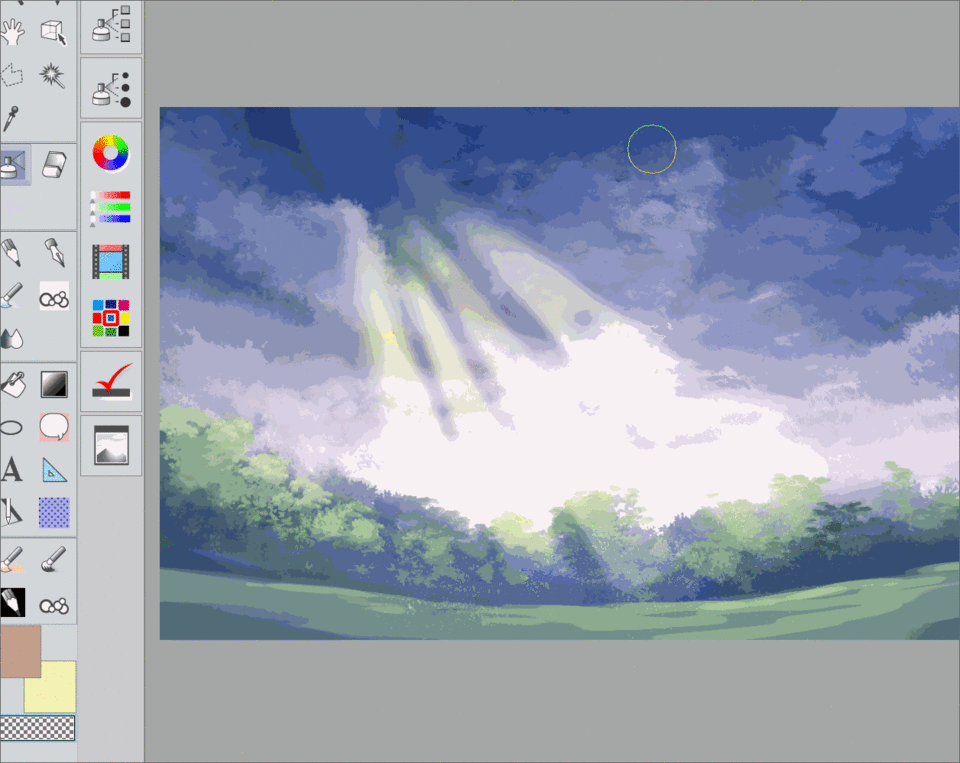Select the watercolor Brush tool

[x=12, y=296]
